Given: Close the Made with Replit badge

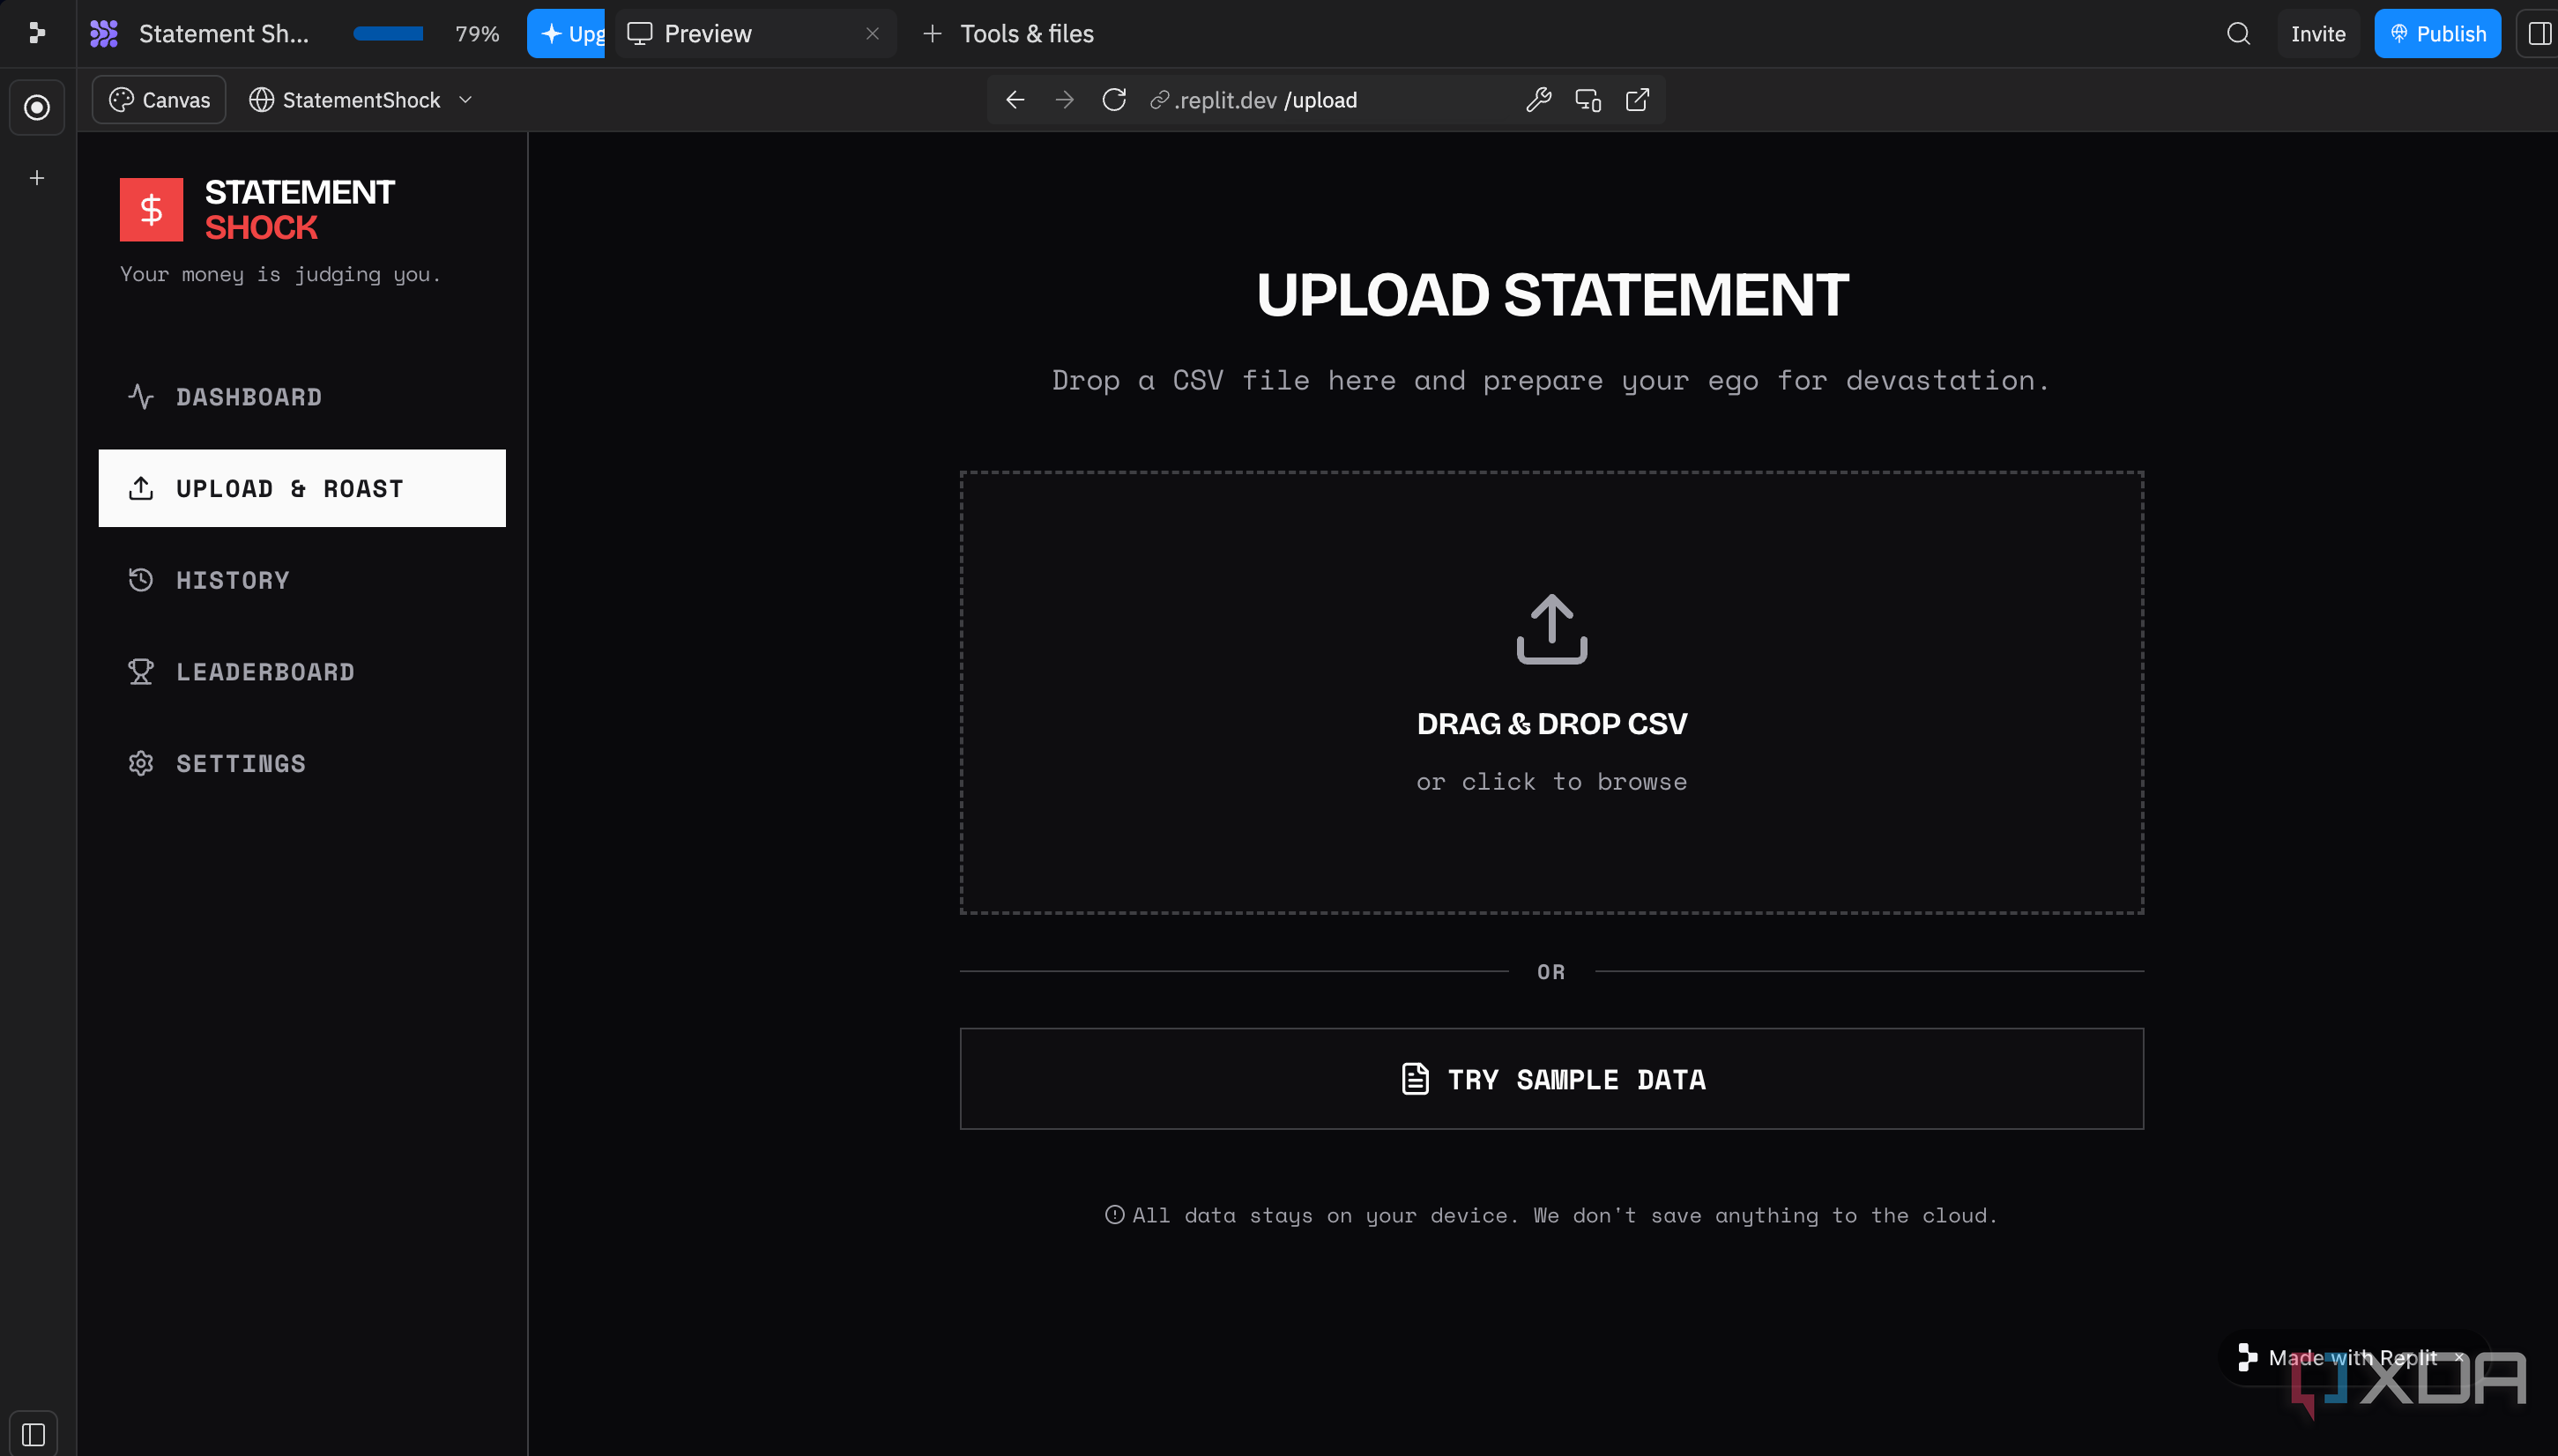Looking at the screenshot, I should tap(2459, 1357).
